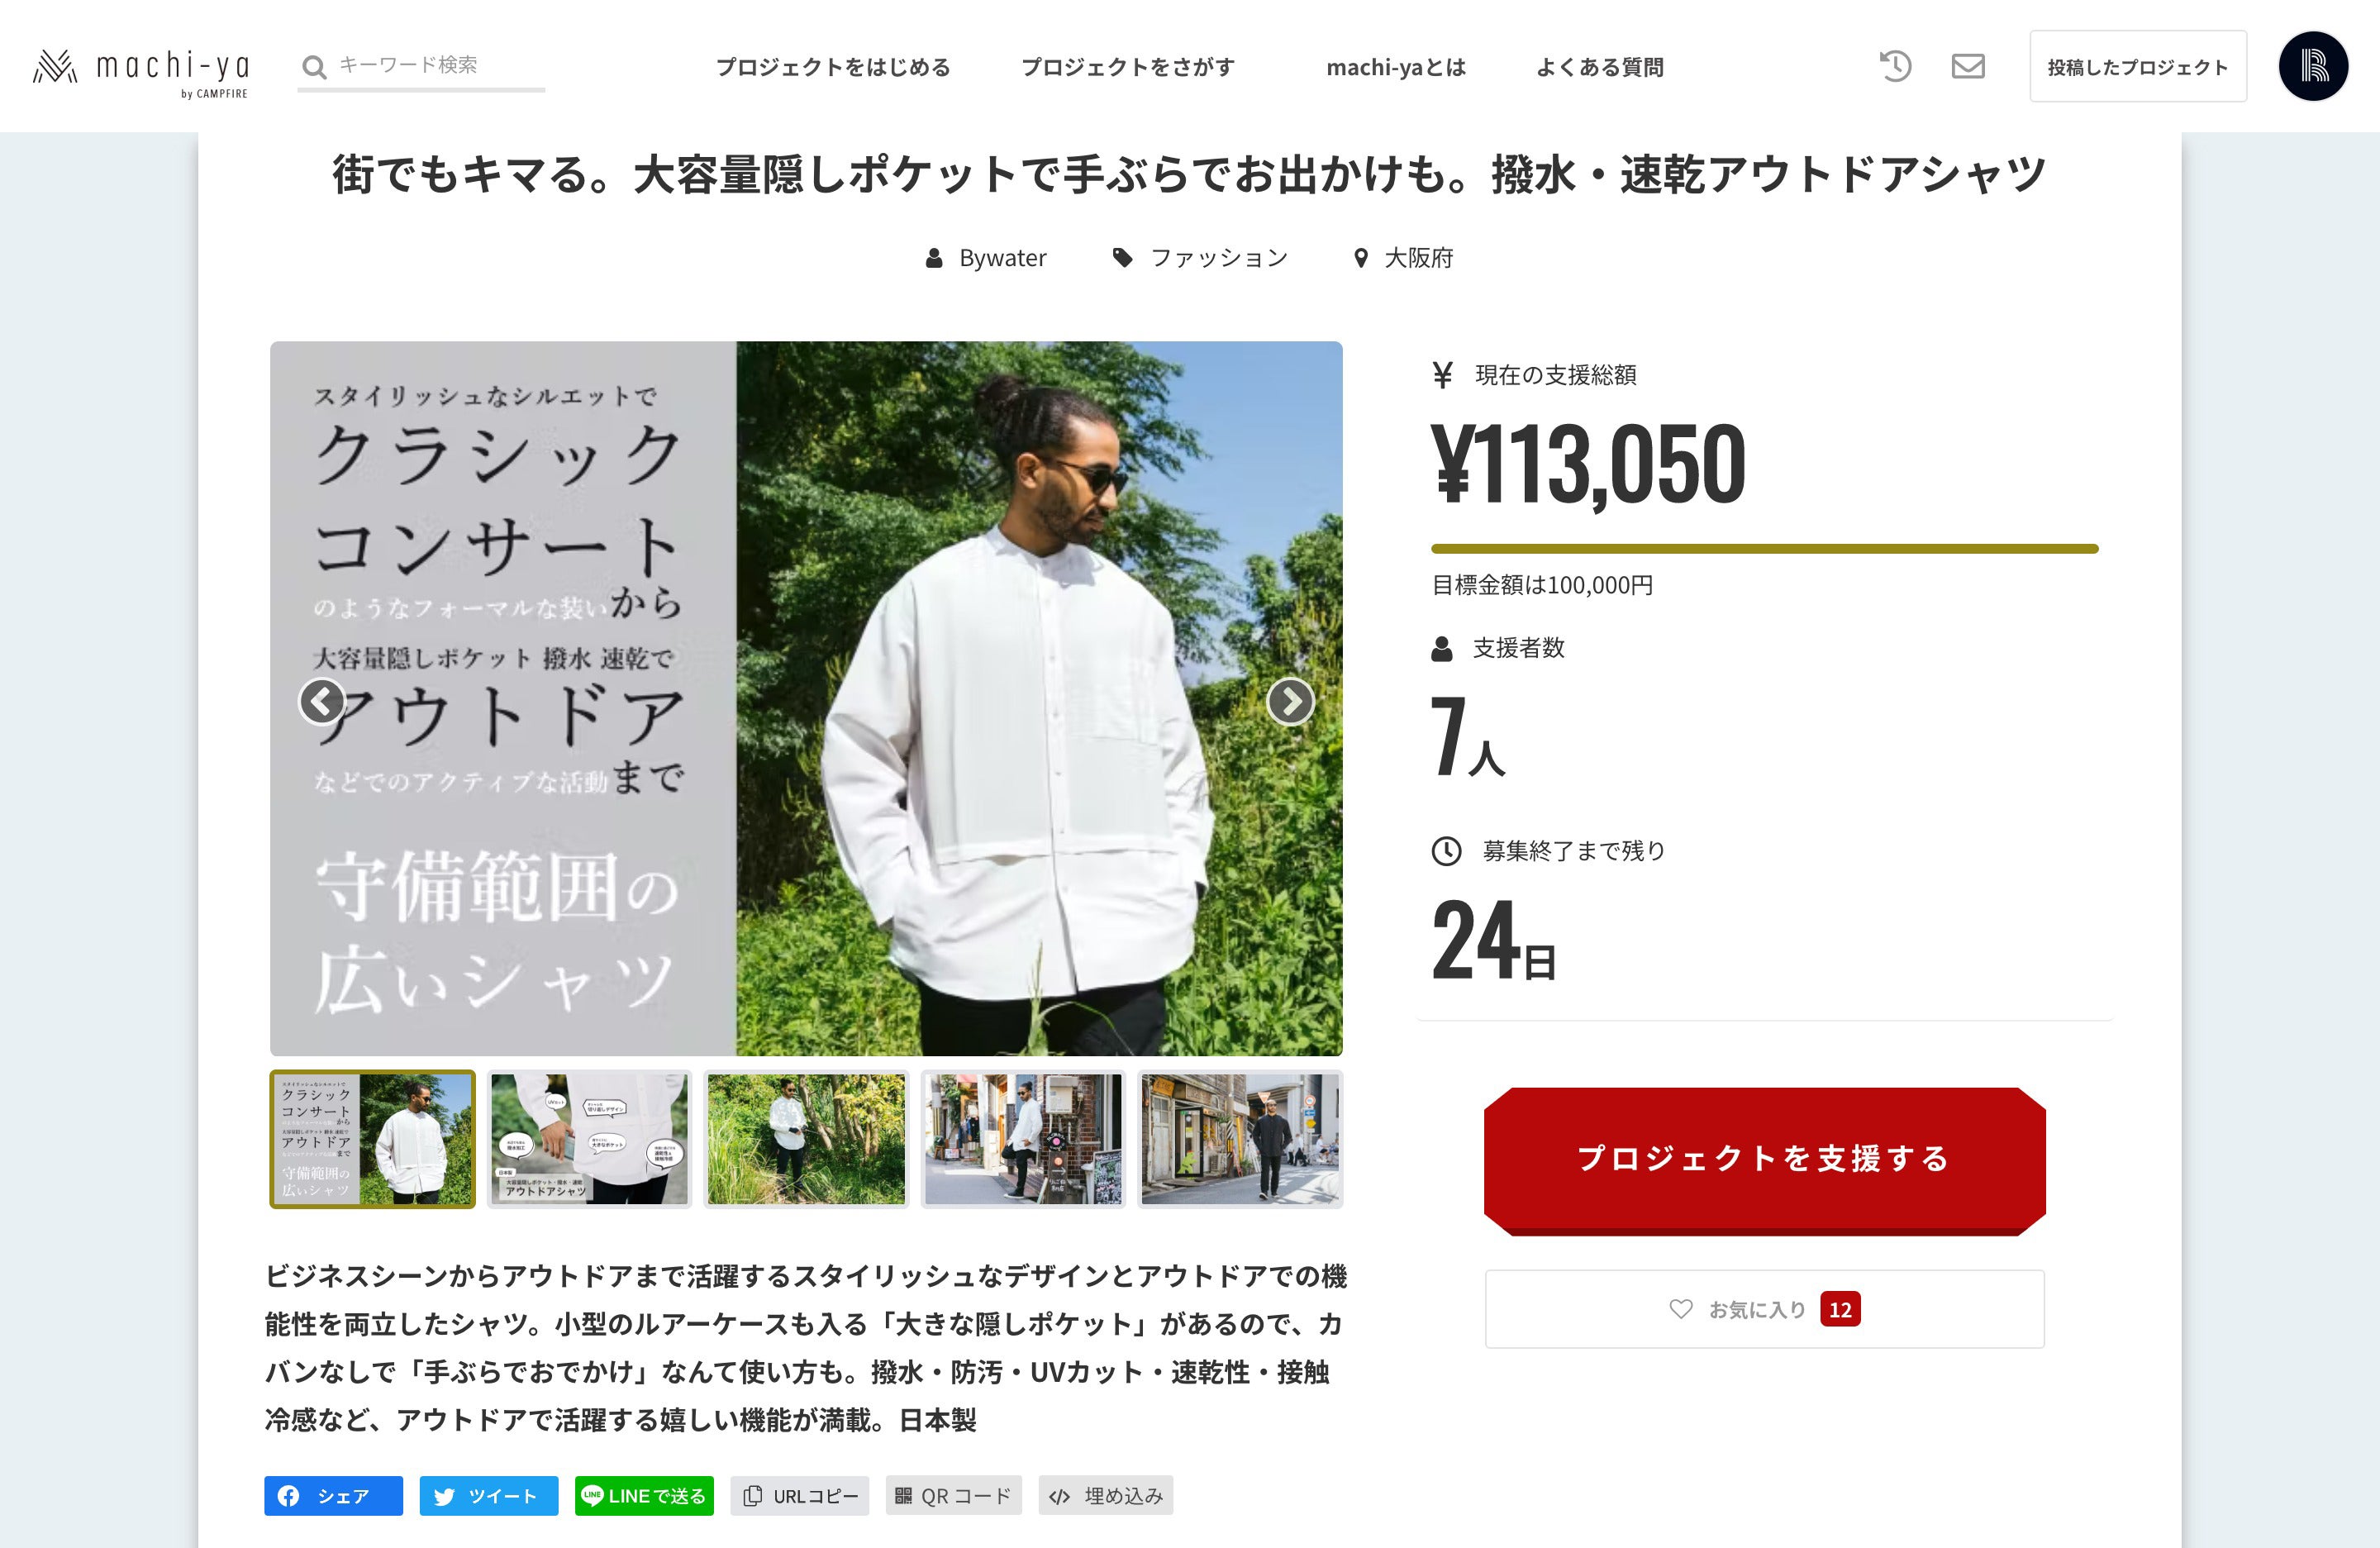Click the プロジェクトをはじめる menu item

(833, 67)
